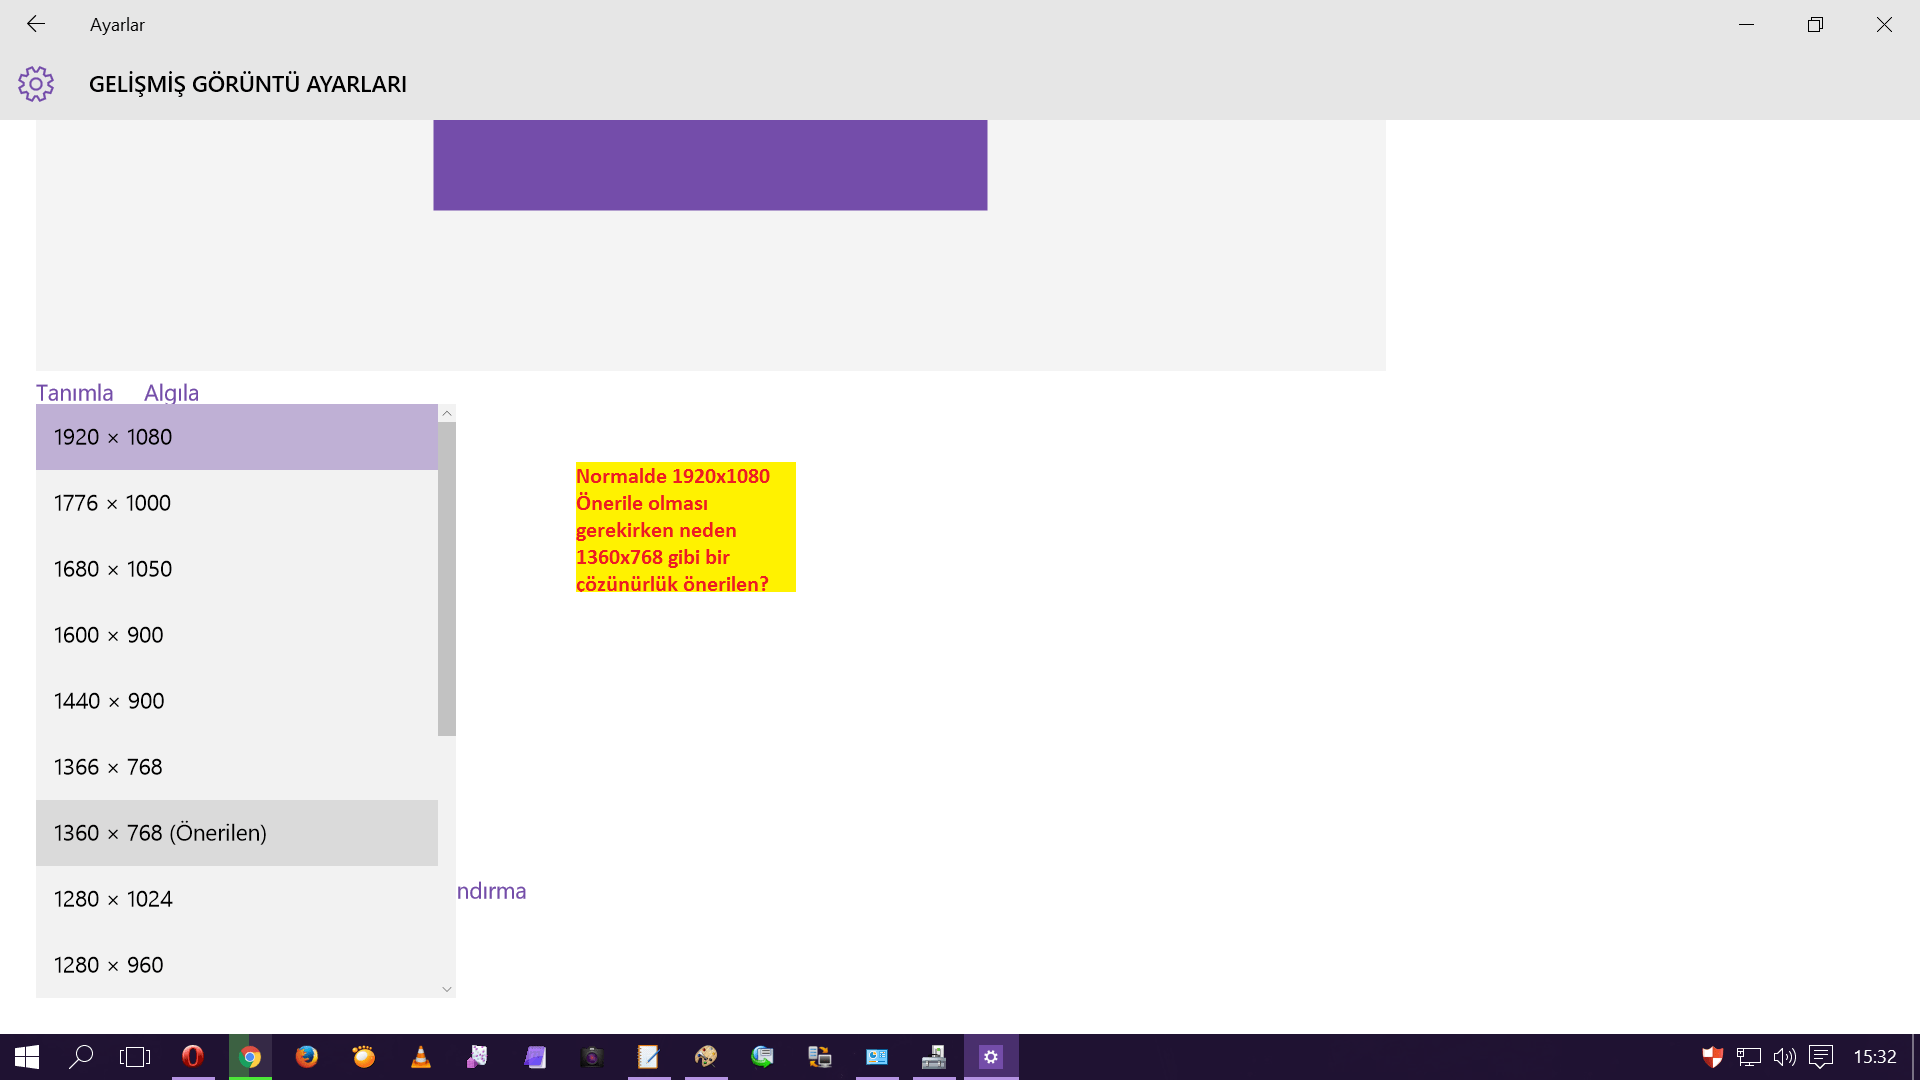Open the taskbar search magnifier
Image resolution: width=1920 pixels, height=1080 pixels.
tap(80, 1057)
